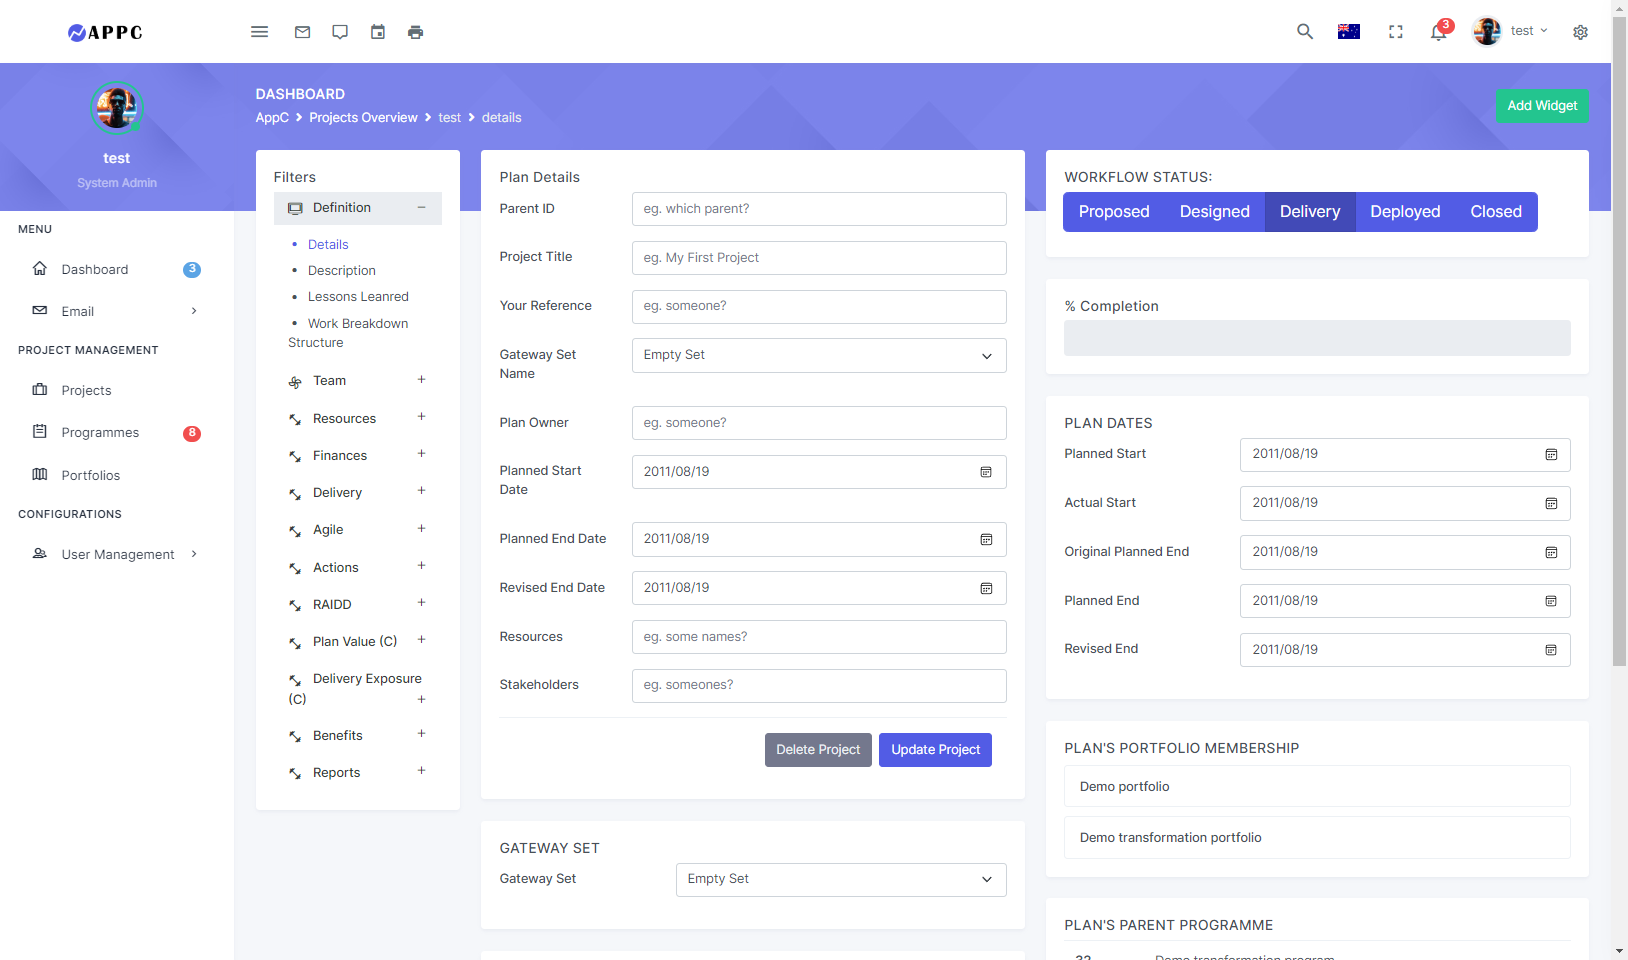The width and height of the screenshot is (1628, 960).
Task: Open the search magnifier icon
Action: [1305, 32]
